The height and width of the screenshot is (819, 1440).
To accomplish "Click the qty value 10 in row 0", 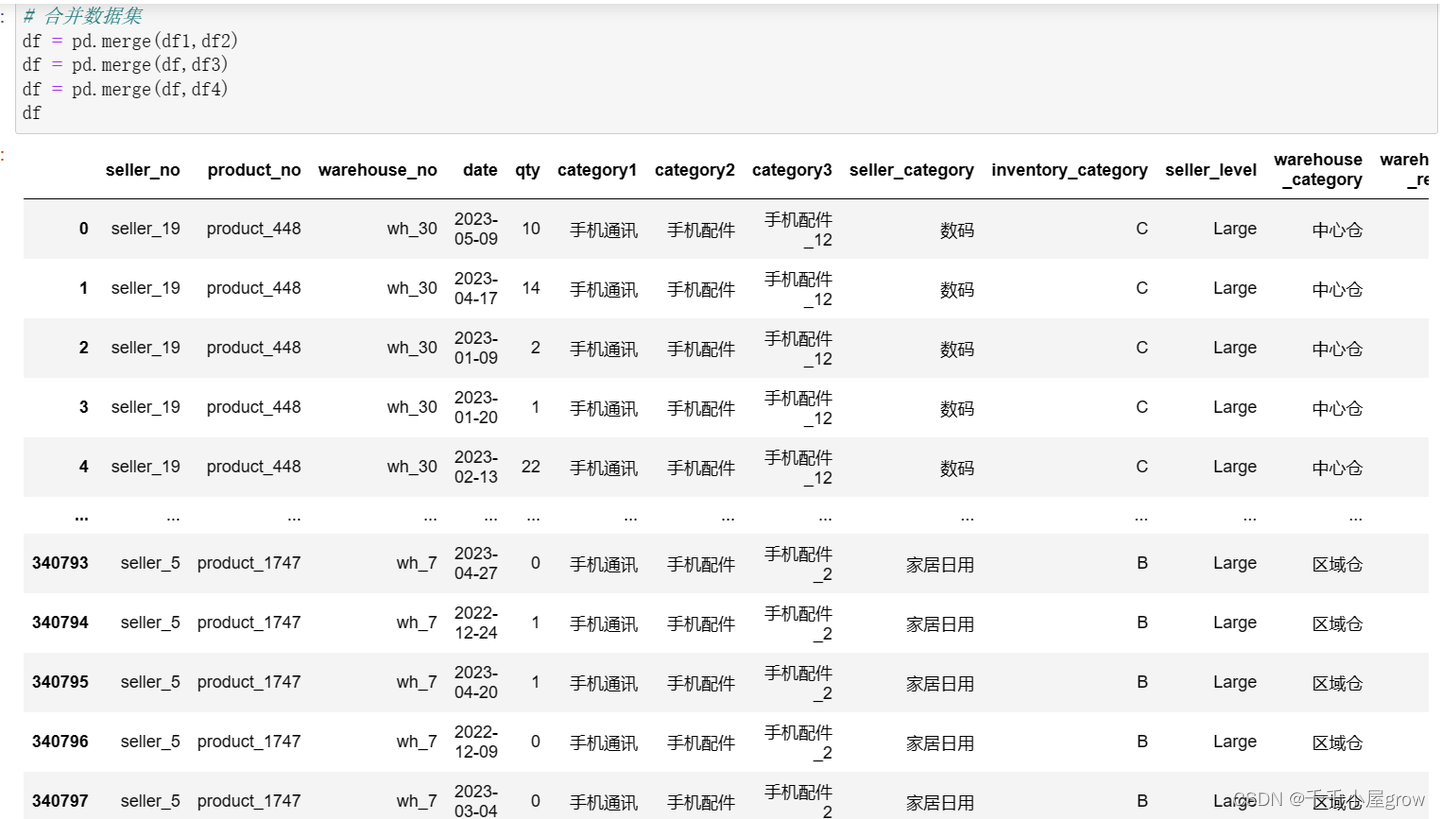I will click(x=531, y=228).
